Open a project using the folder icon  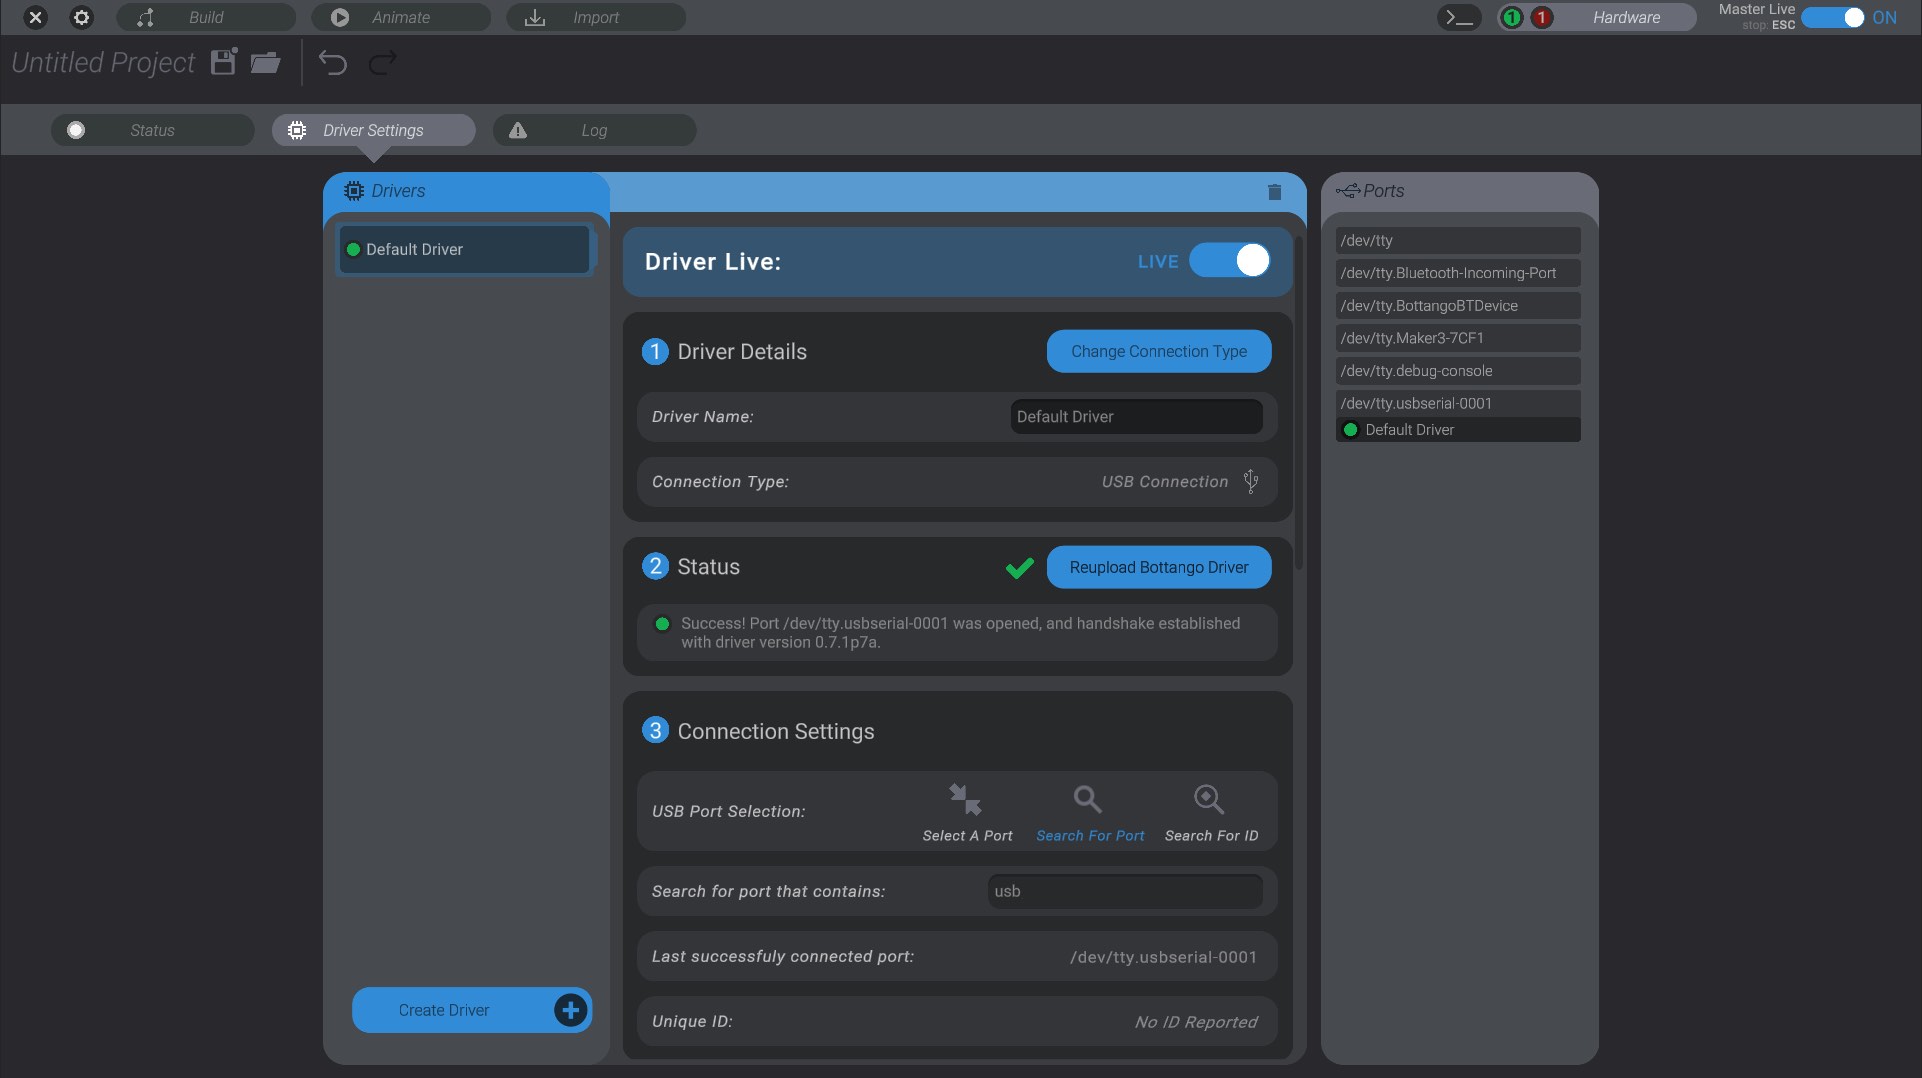pos(263,62)
